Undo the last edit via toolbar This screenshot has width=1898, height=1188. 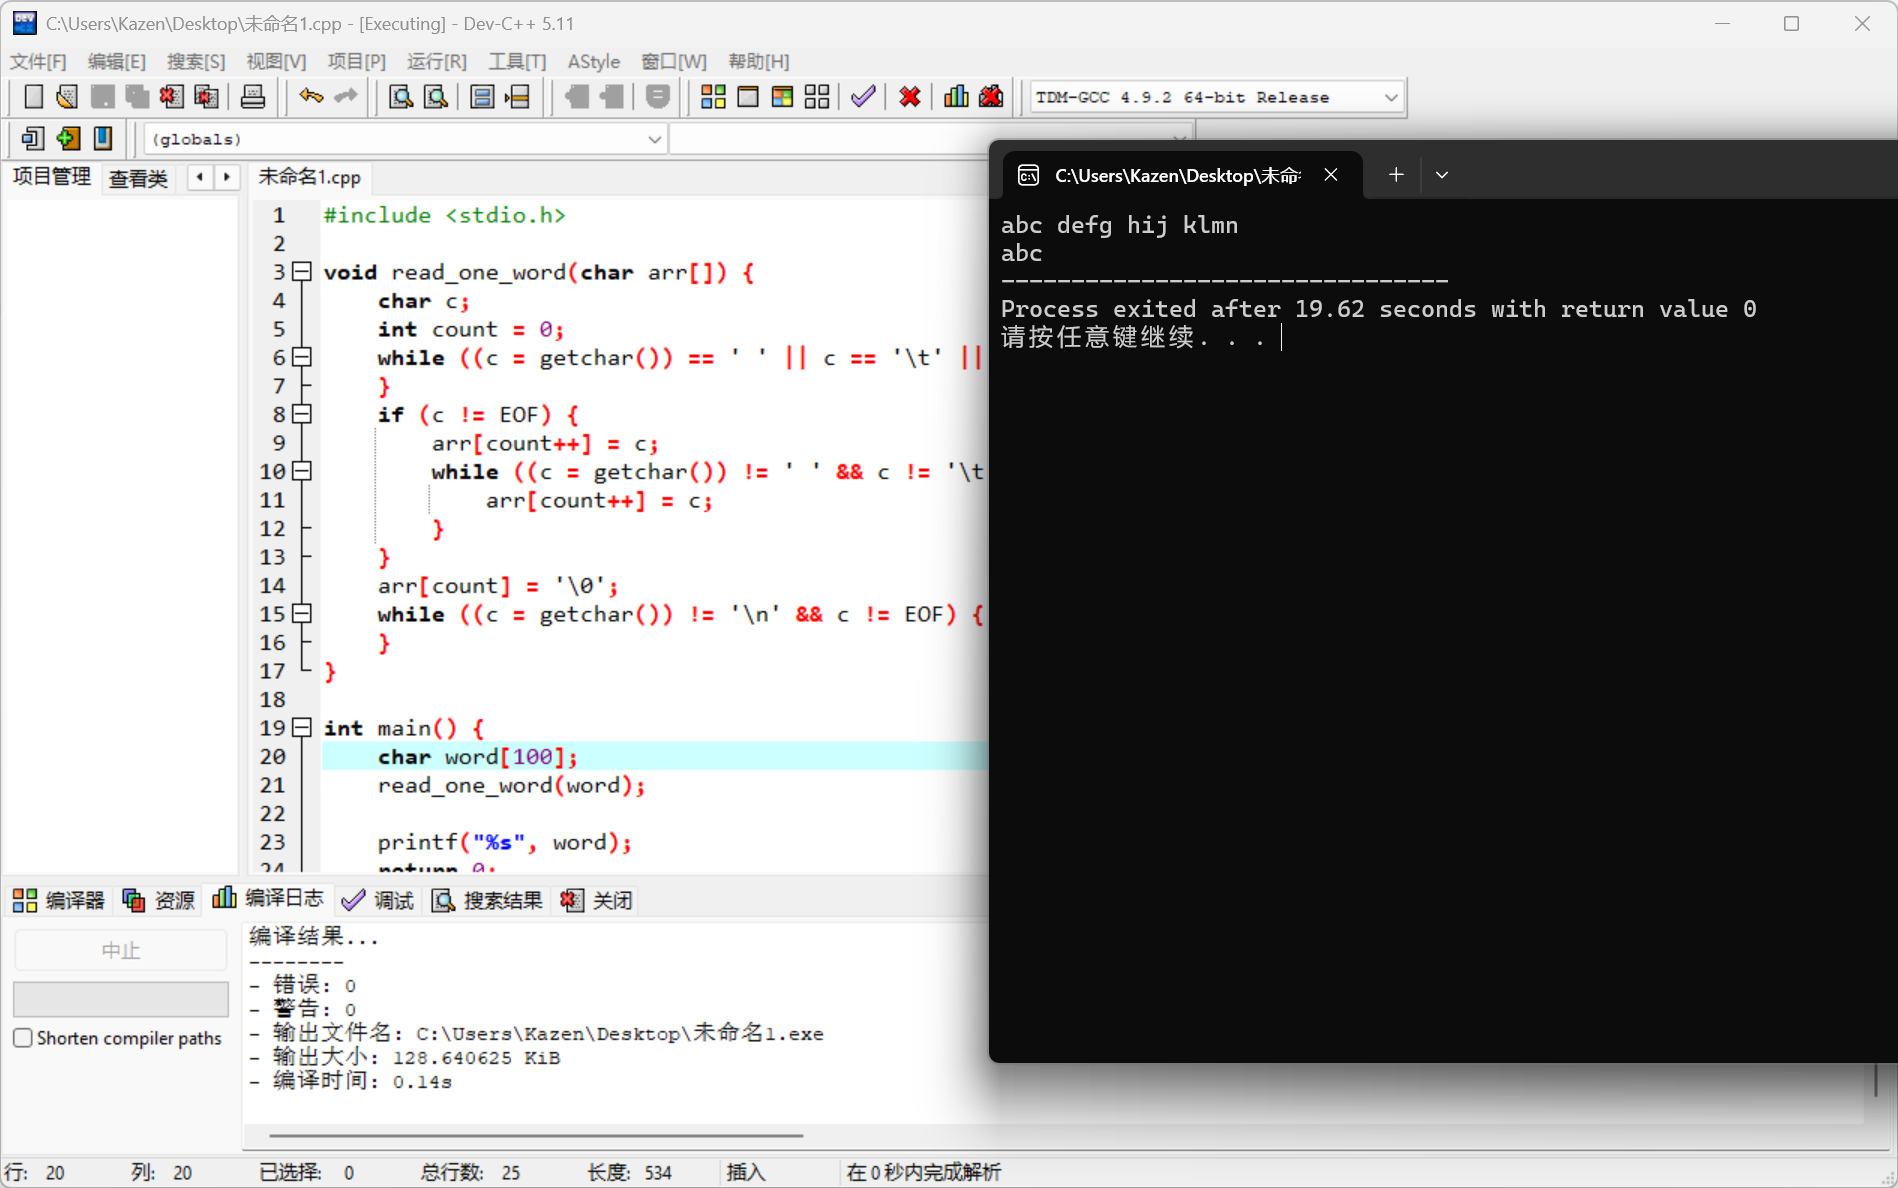tap(311, 97)
